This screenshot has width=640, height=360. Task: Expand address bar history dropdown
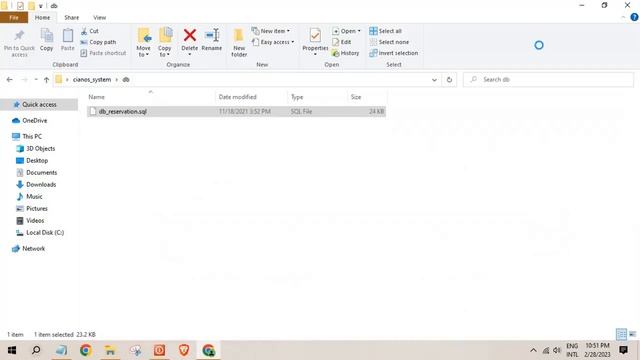click(434, 80)
